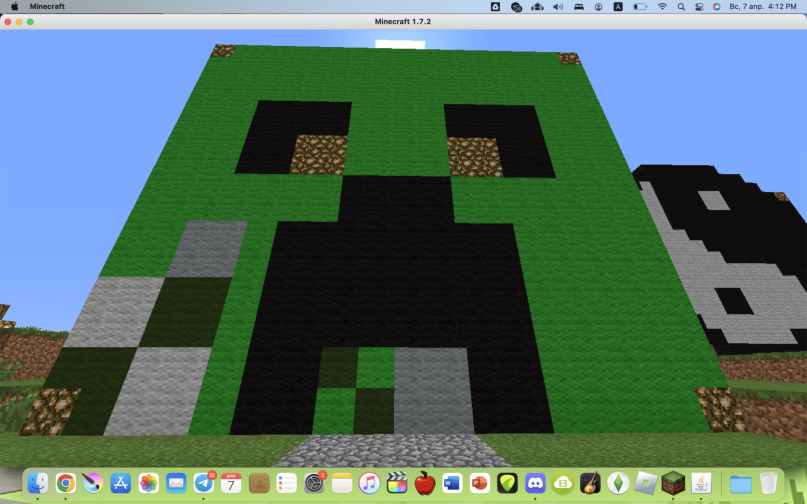Open the Downloads folder in dock
The image size is (807, 504).
coord(741,483)
